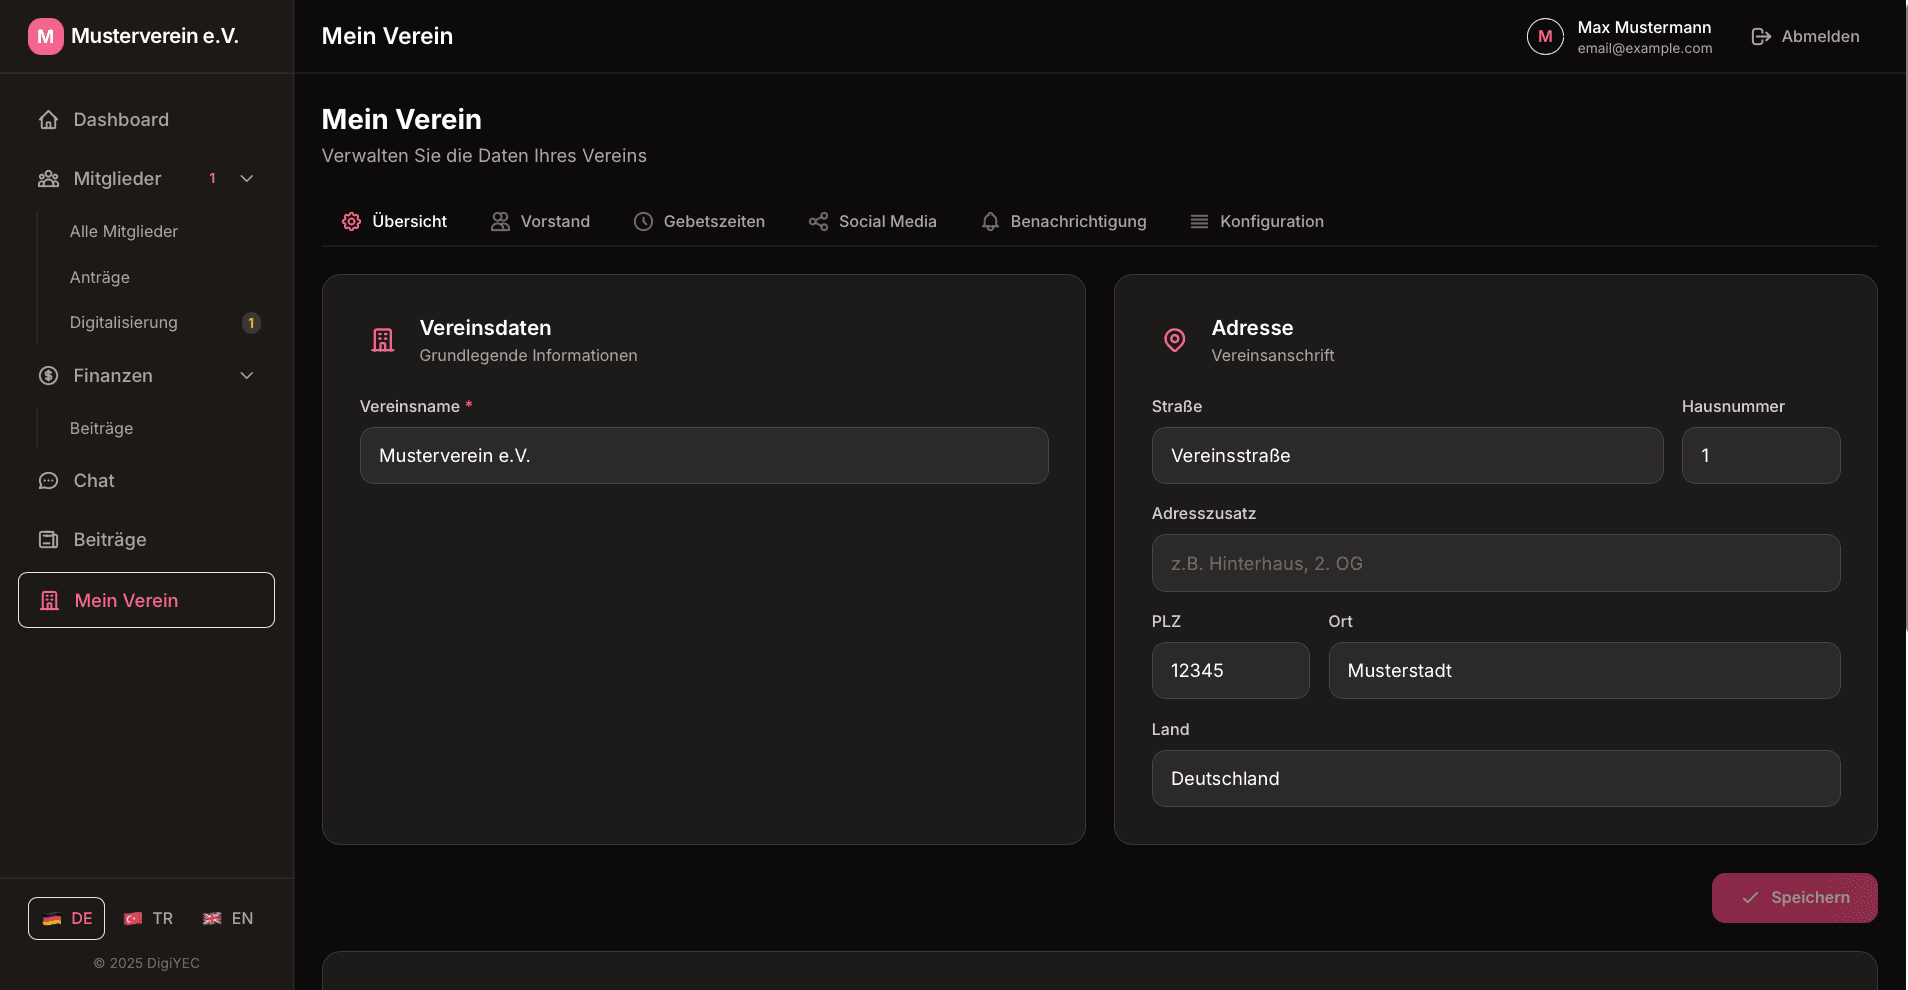
Task: Go to the Konfiguration tab
Action: tap(1256, 222)
